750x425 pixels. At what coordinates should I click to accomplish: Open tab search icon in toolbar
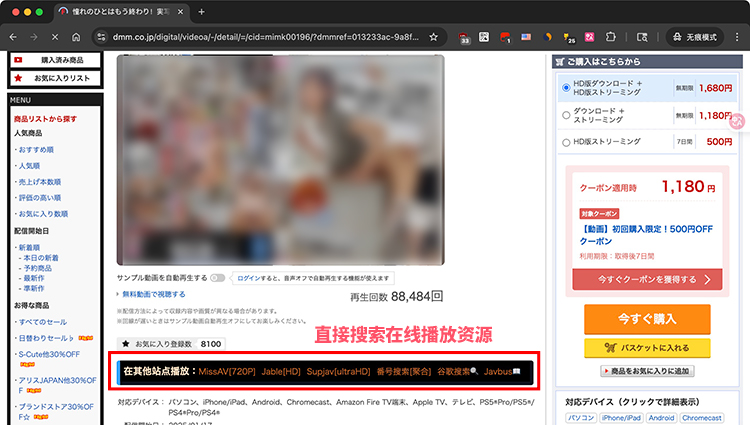click(x=642, y=37)
